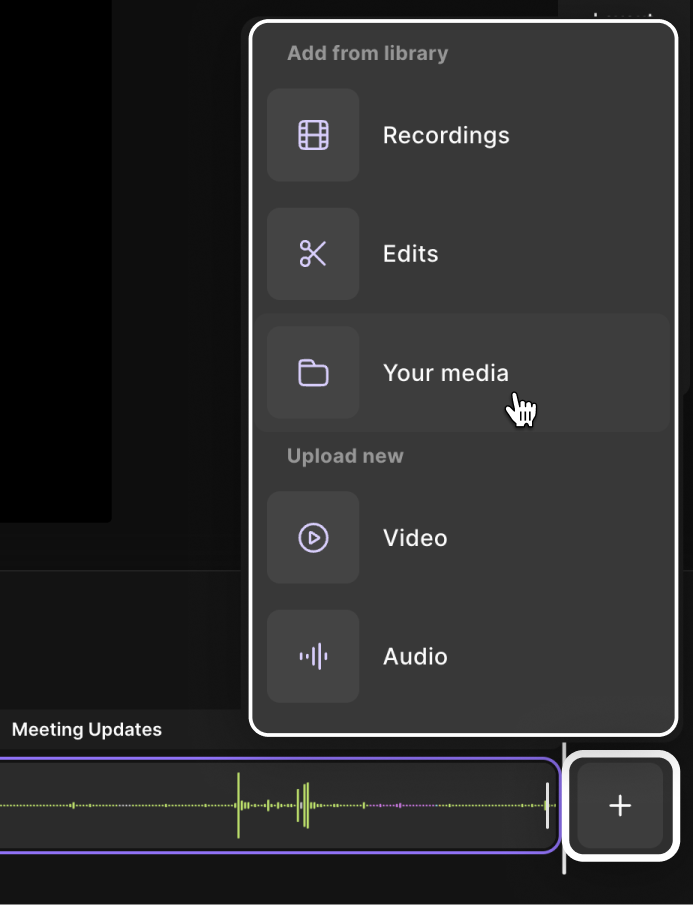
Task: Choose the Edits text entry
Action: click(x=411, y=254)
